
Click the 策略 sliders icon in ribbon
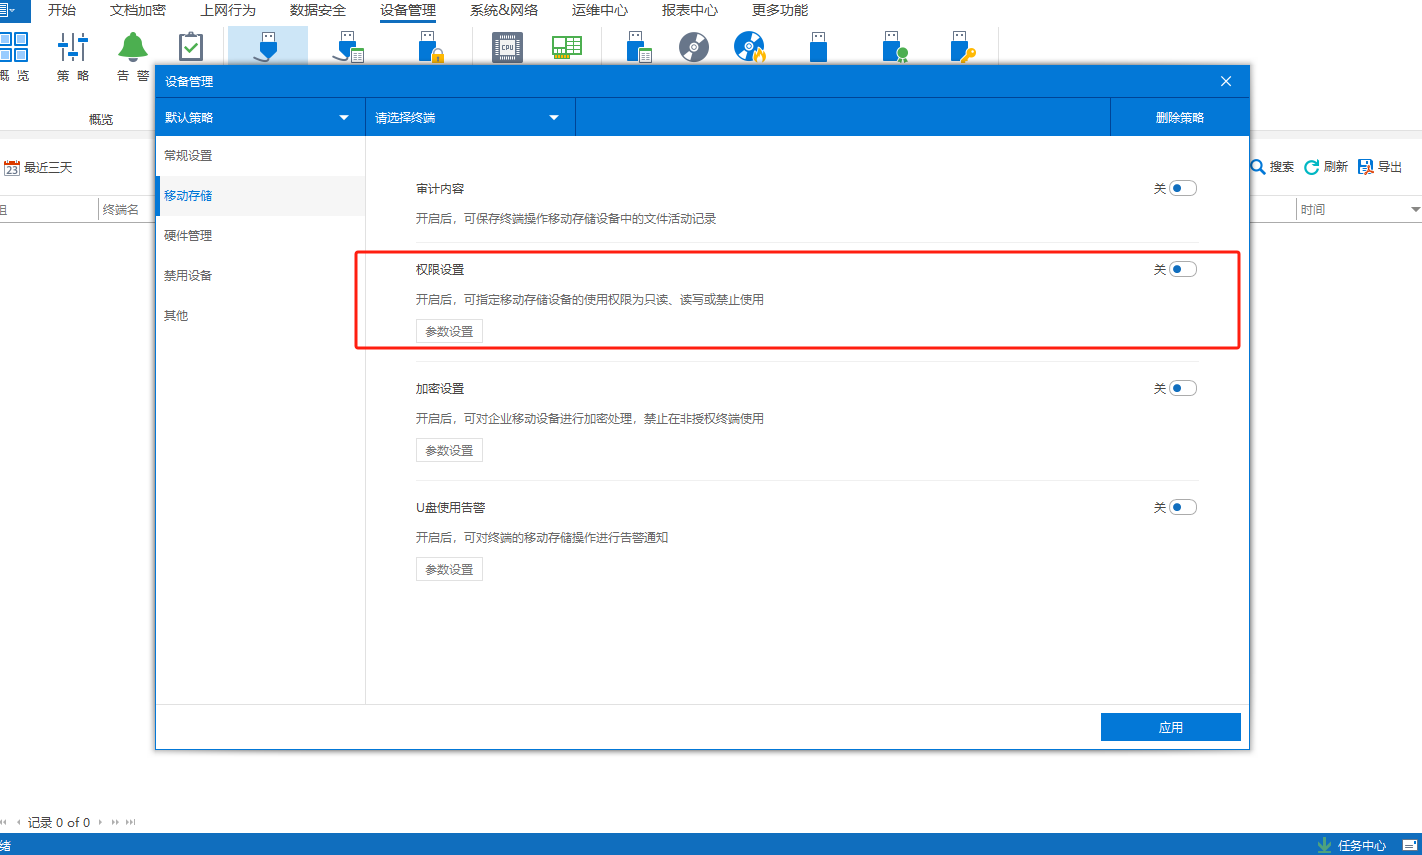[72, 48]
